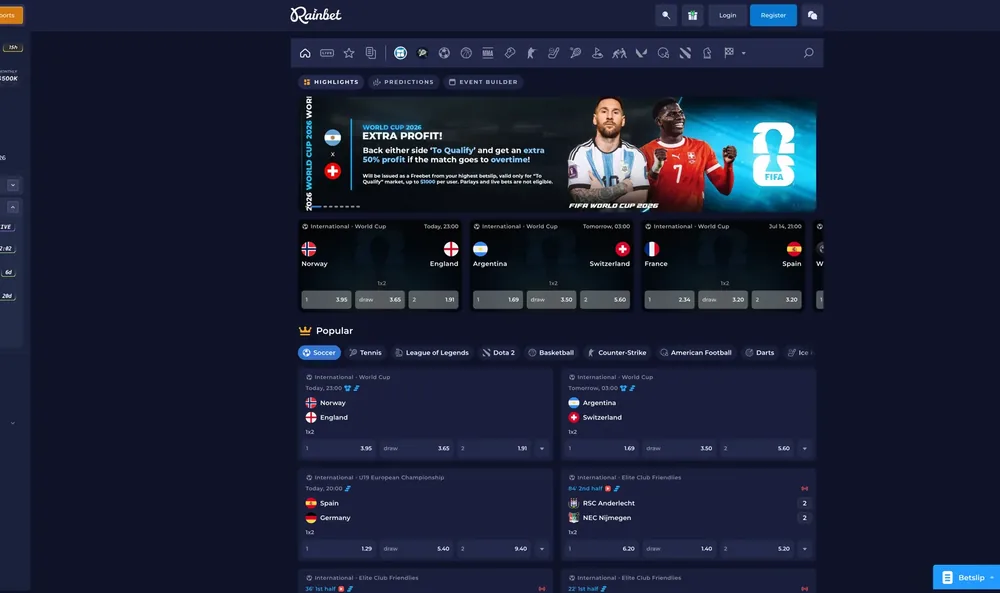
Task: Select the Basketball popular filter
Action: coord(551,353)
